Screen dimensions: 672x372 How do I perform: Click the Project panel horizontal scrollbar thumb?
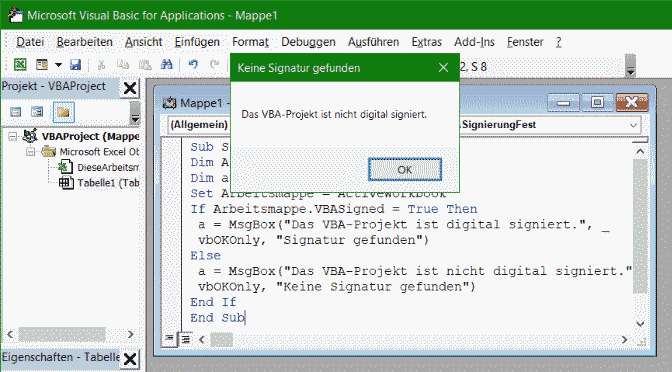point(62,334)
